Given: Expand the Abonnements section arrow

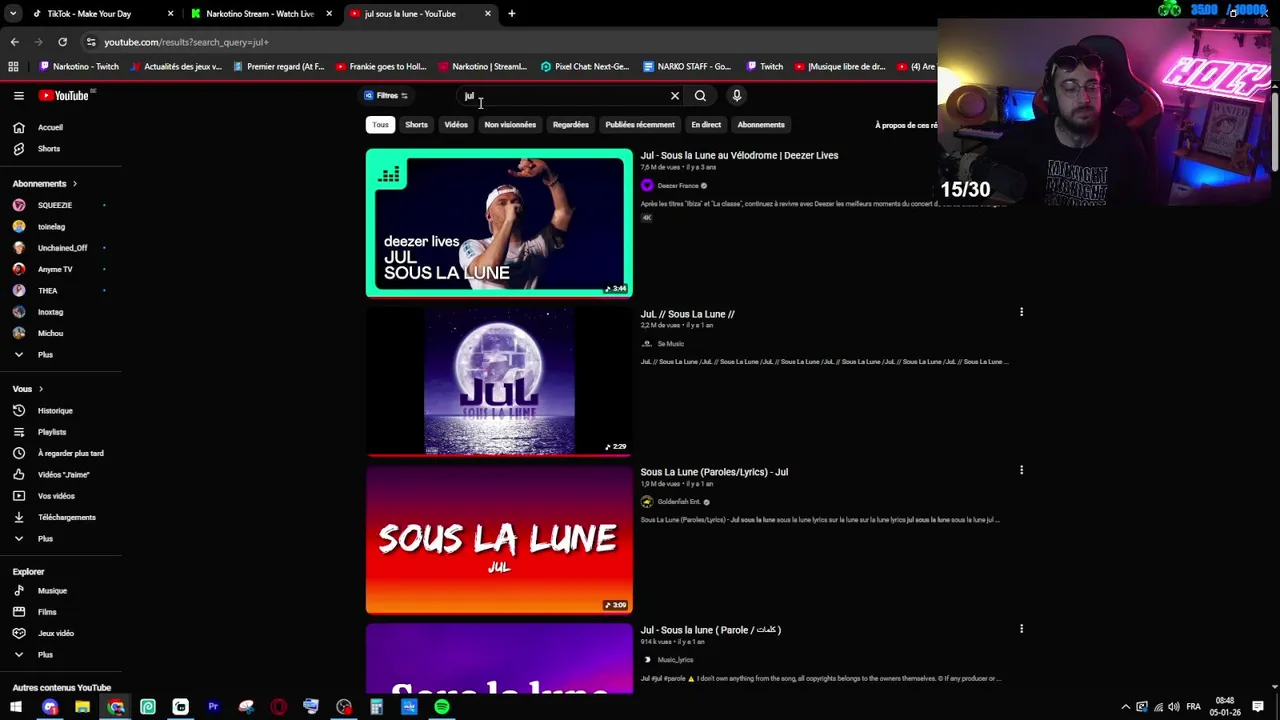Looking at the screenshot, I should (74, 184).
